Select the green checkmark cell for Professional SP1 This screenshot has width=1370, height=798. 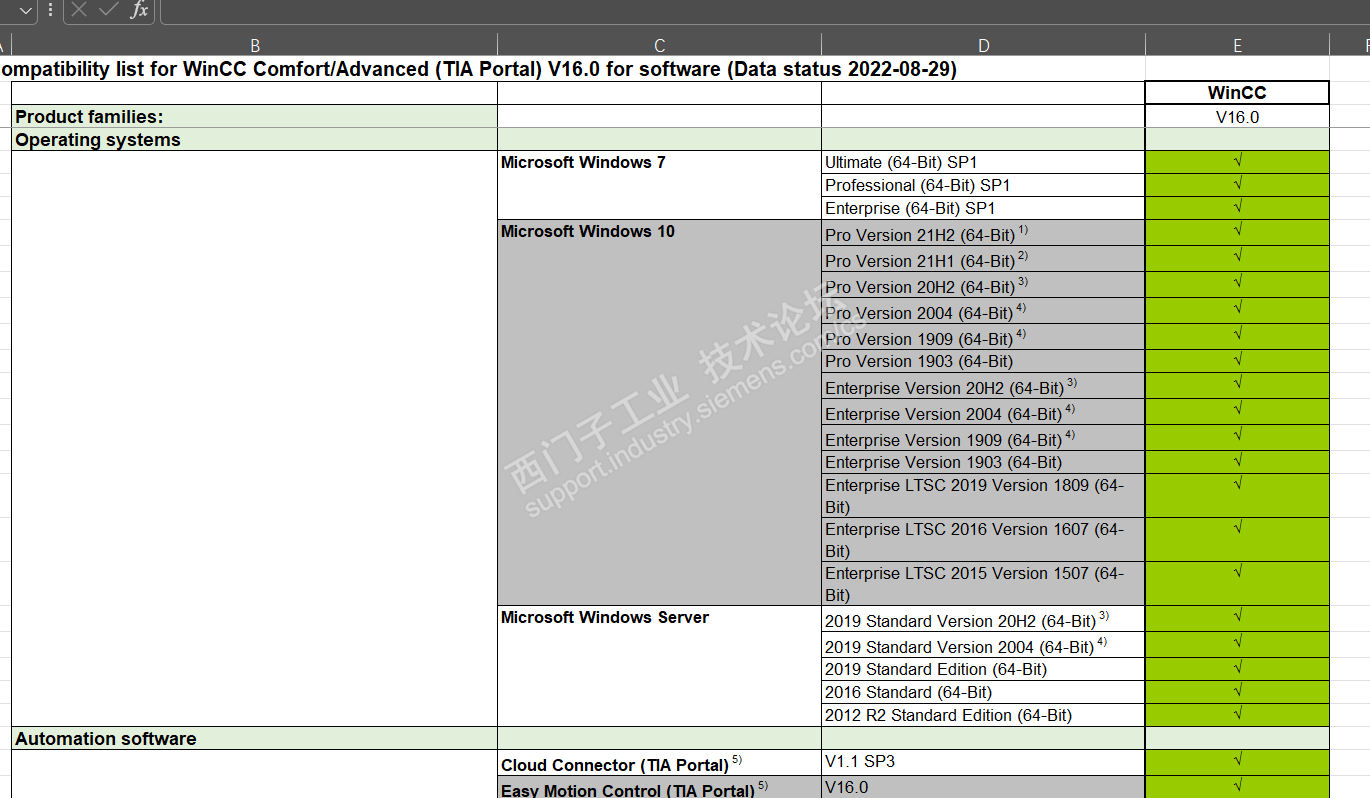(x=1237, y=185)
